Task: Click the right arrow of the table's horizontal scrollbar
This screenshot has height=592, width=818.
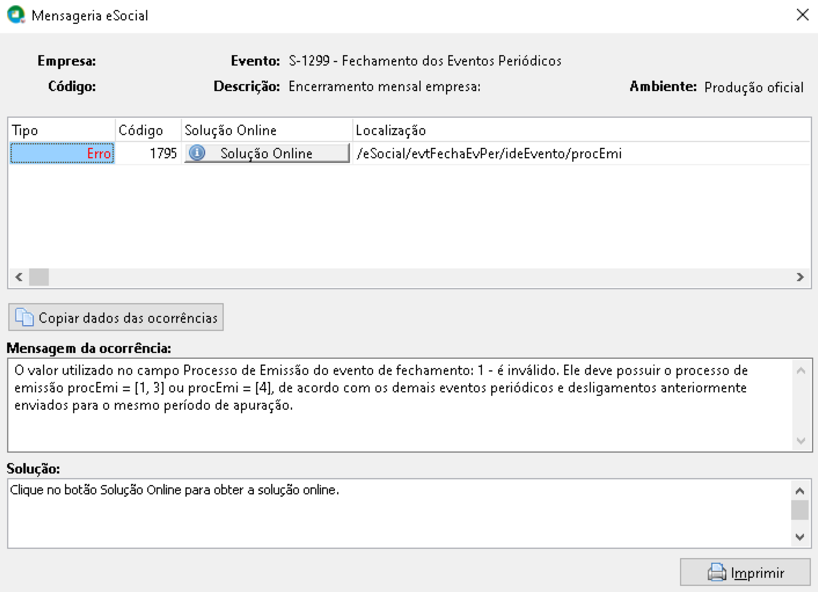Action: tap(800, 277)
